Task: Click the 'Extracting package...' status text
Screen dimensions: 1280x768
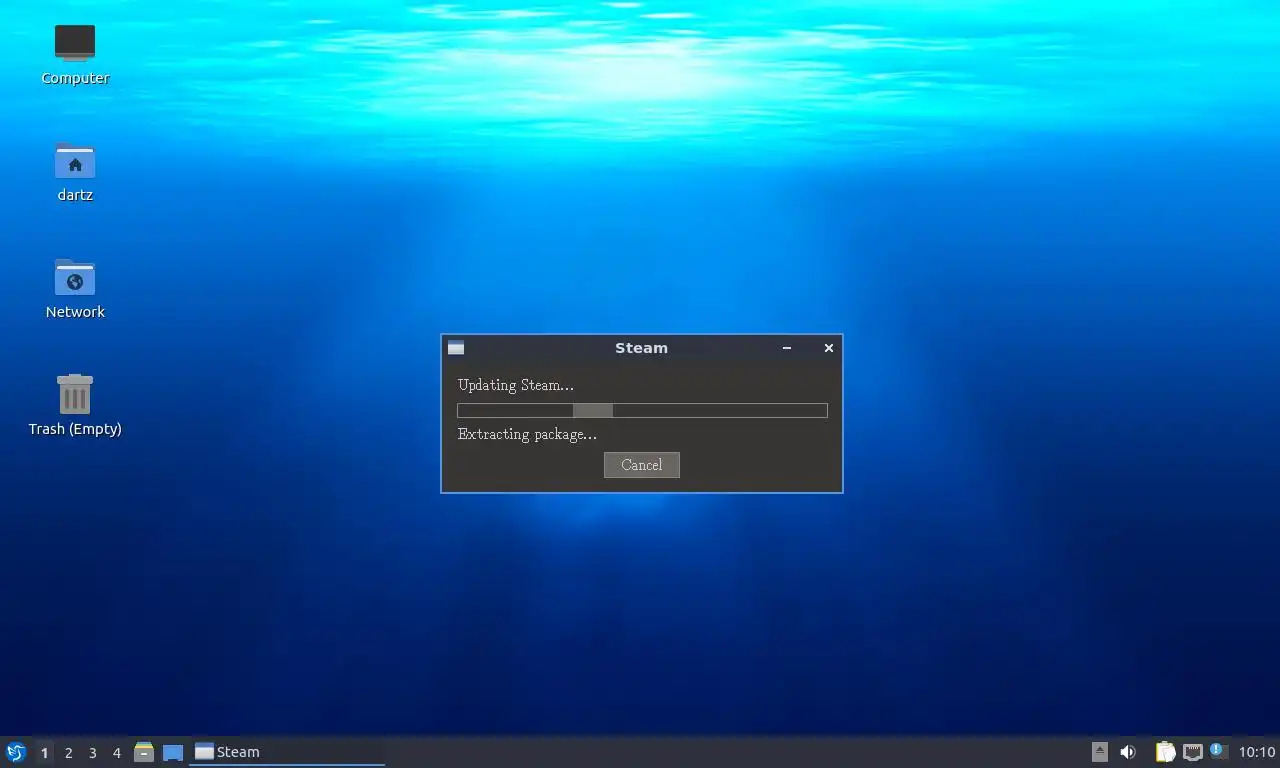Action: click(x=527, y=434)
